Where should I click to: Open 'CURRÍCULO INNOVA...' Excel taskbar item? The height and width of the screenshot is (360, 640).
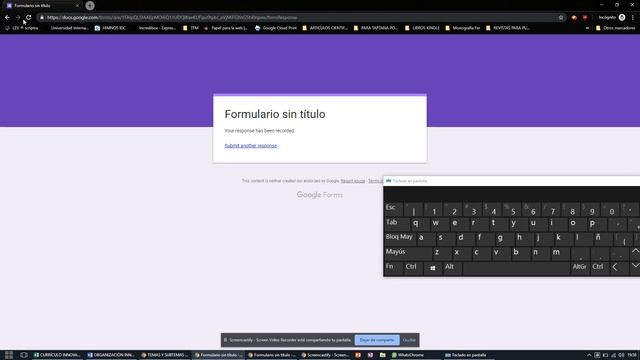(58, 355)
